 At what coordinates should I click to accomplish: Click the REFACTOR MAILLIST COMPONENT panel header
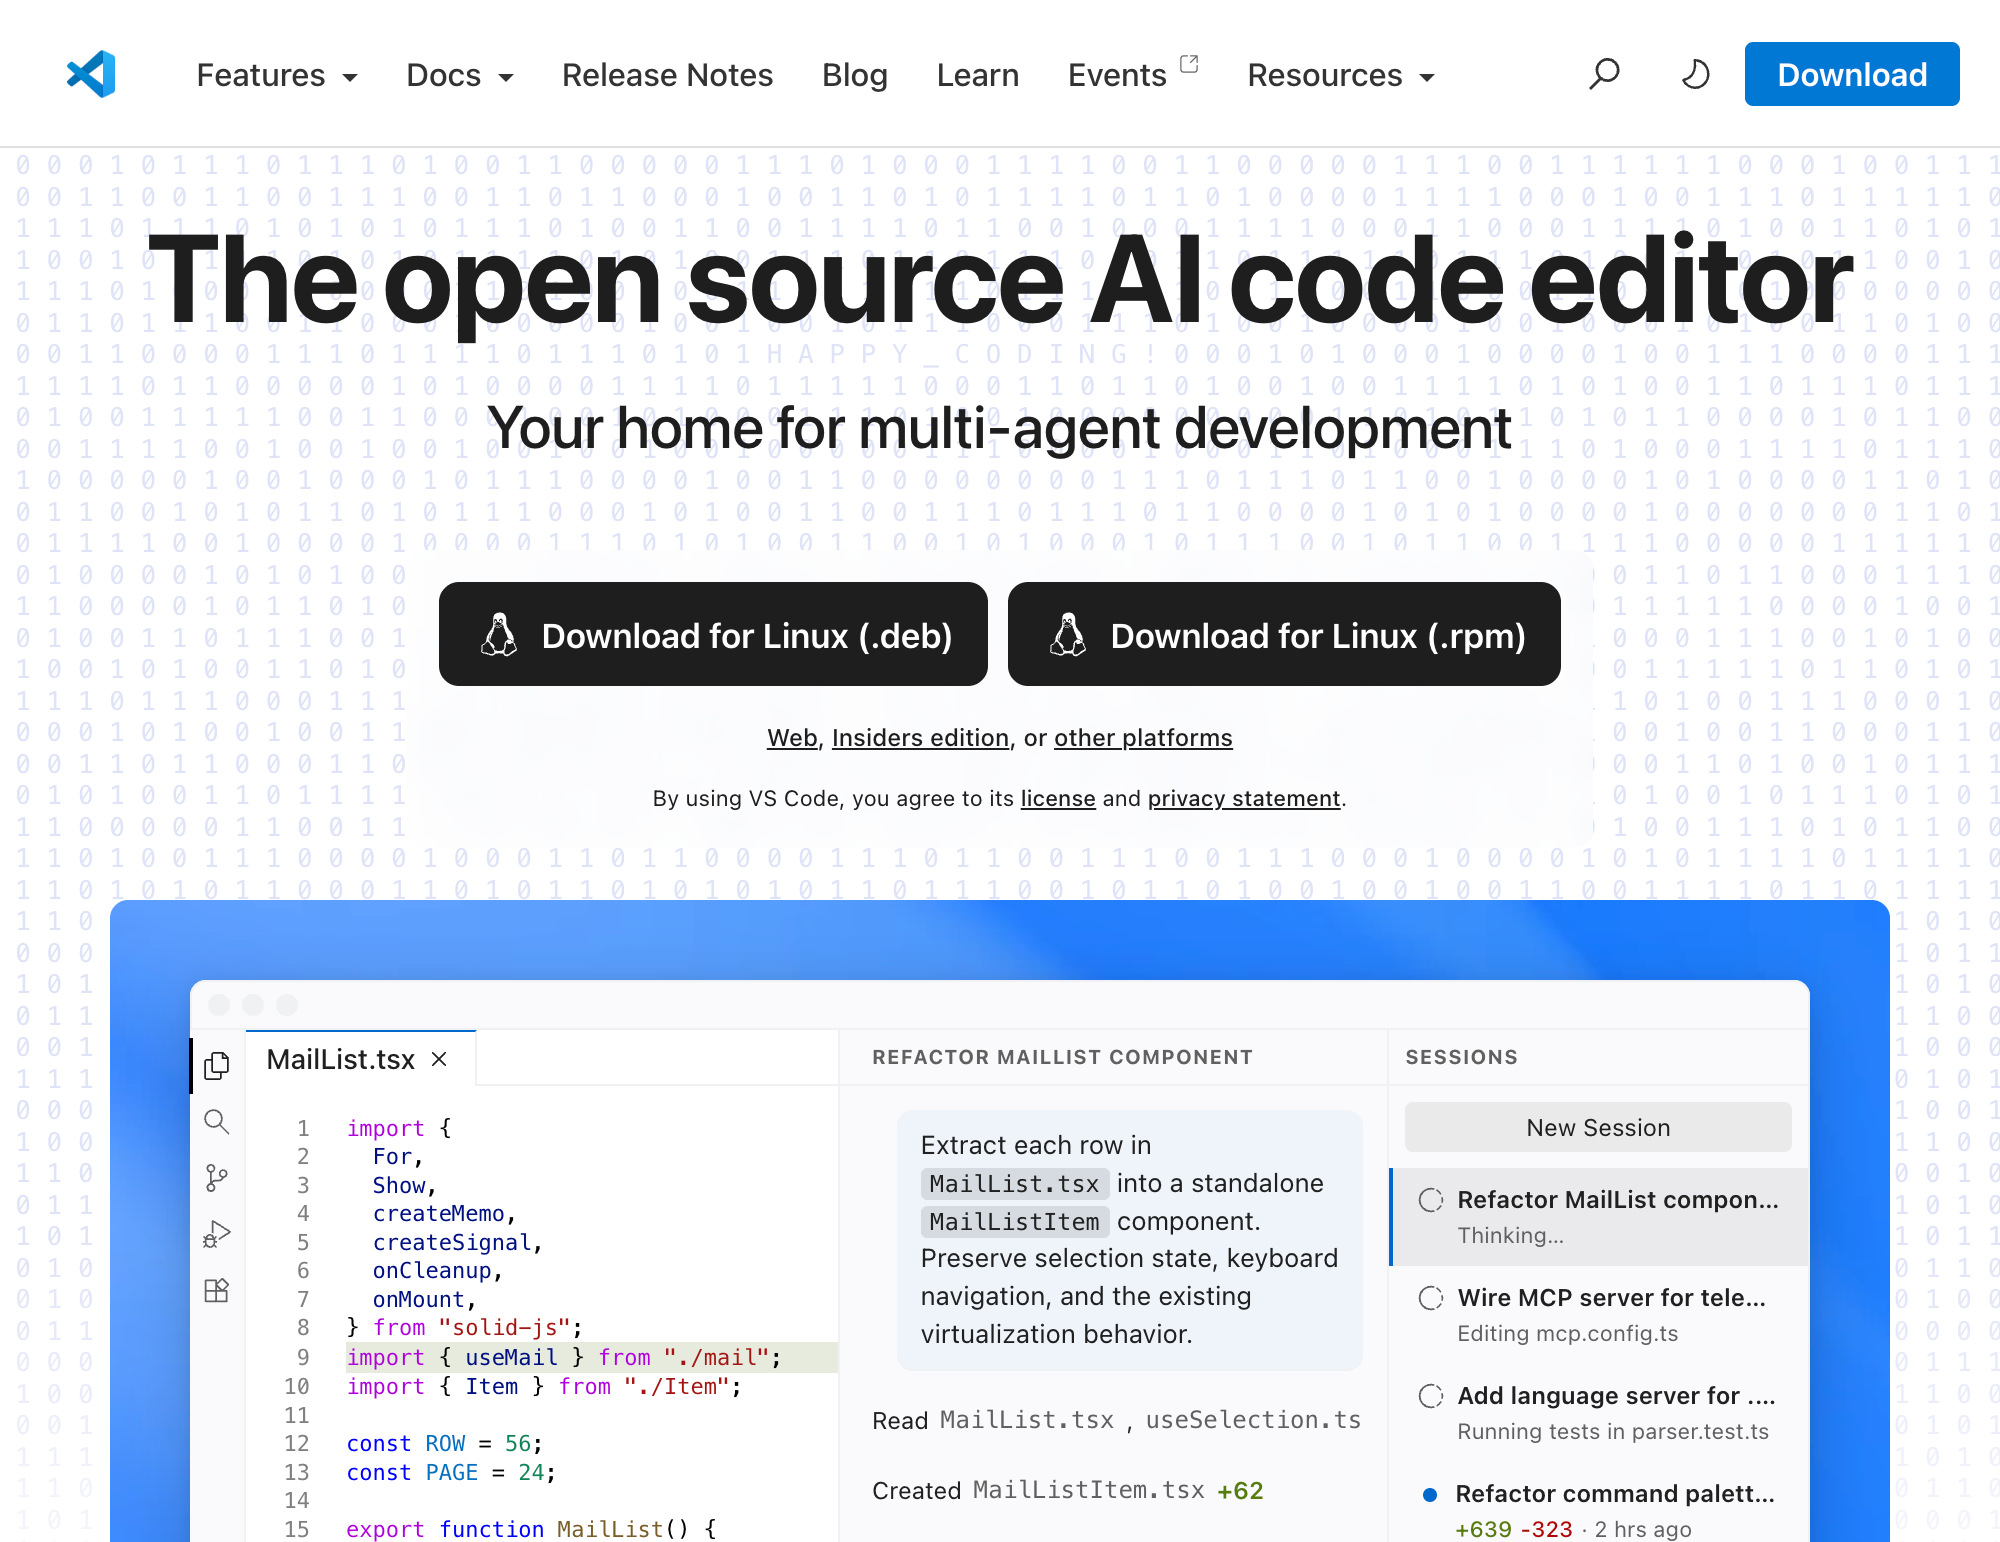[1062, 1057]
